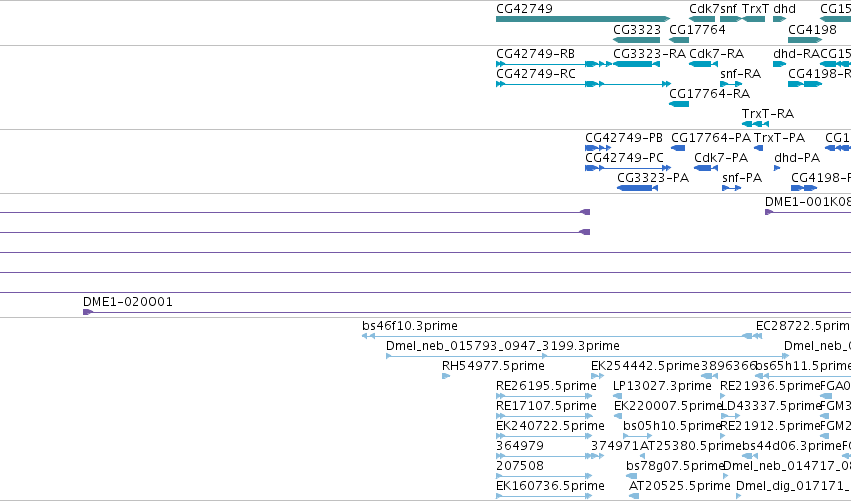Open EST RE21912.5prime

pos(722,436)
